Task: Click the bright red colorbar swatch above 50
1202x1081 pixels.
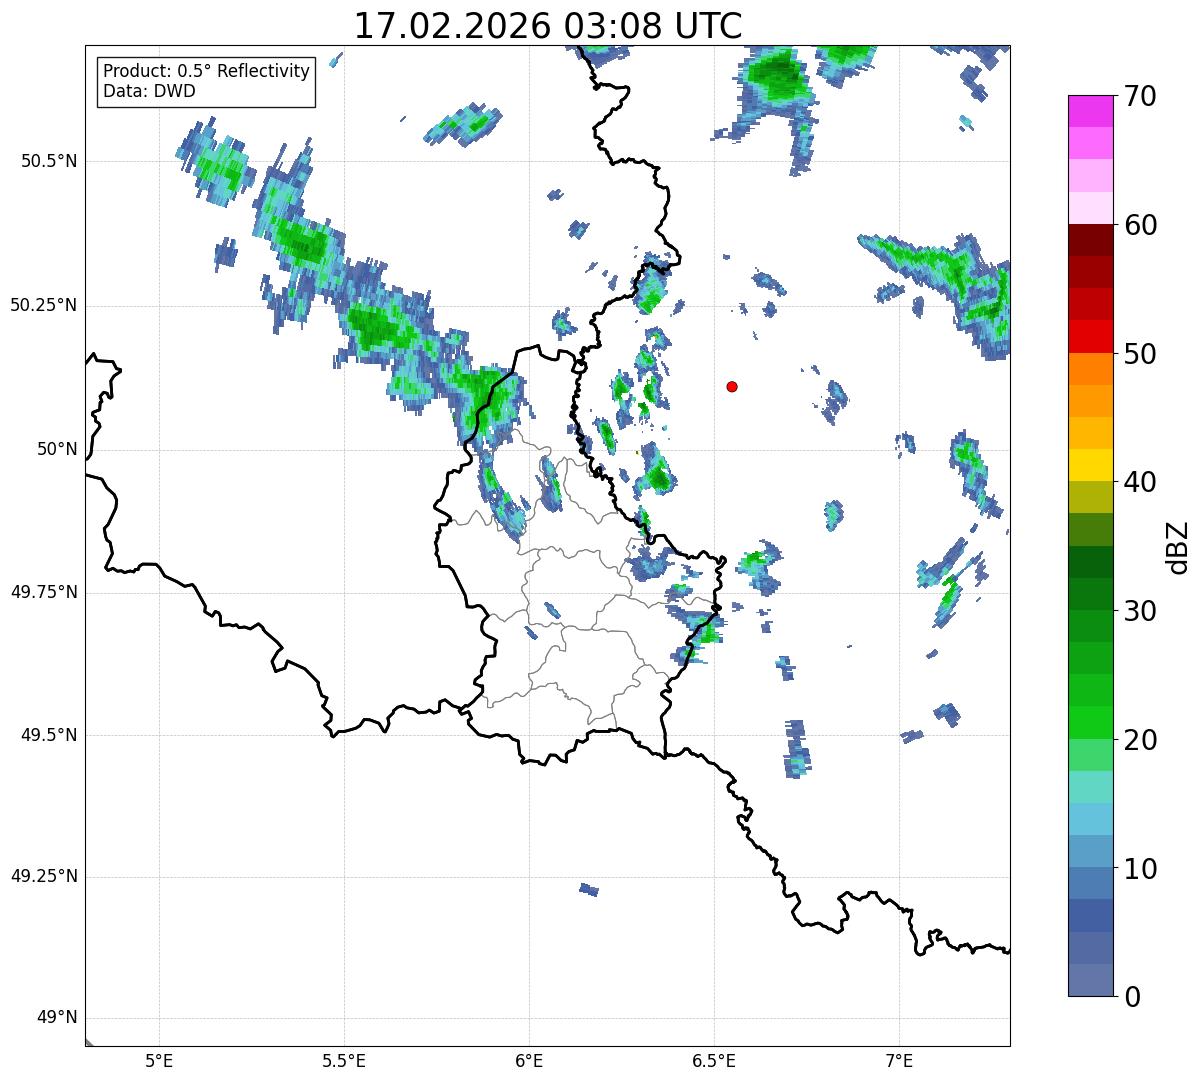Action: point(1090,337)
